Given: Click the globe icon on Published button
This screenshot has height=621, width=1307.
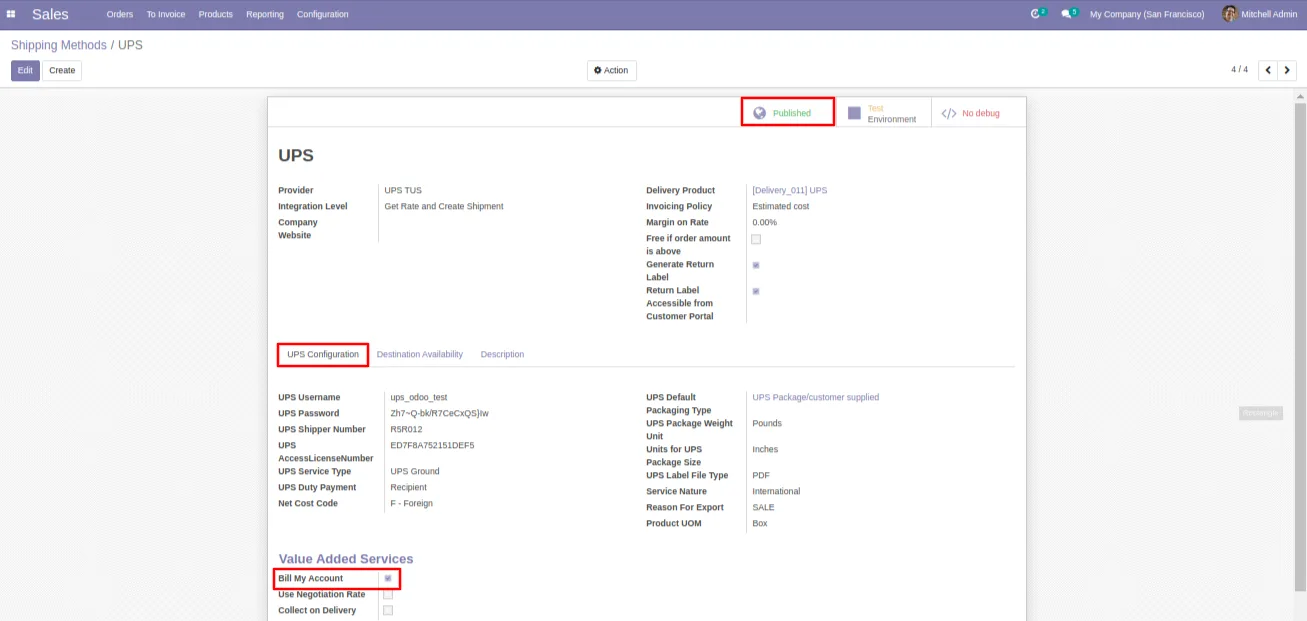Looking at the screenshot, I should tap(759, 113).
